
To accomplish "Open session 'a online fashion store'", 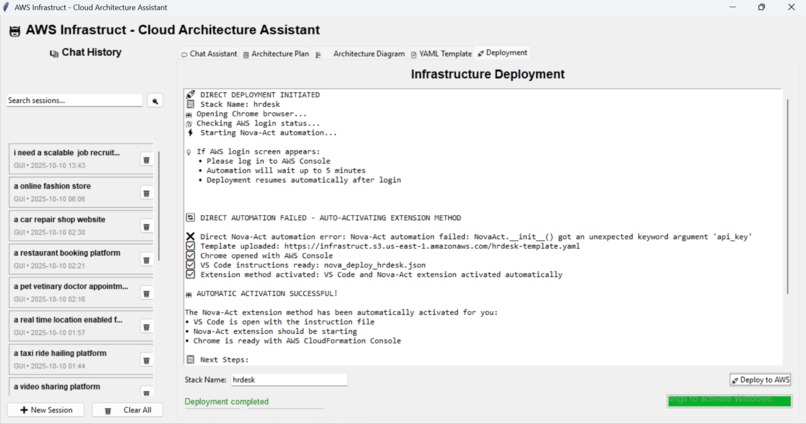I will (x=75, y=192).
